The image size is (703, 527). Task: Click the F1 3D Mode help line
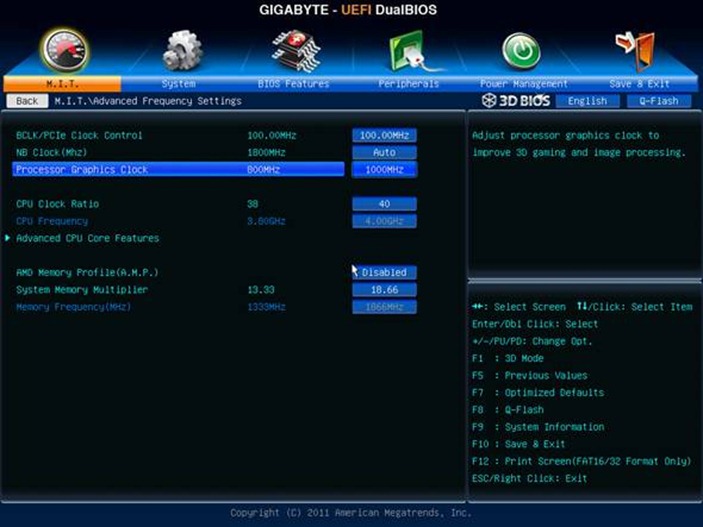click(508, 358)
